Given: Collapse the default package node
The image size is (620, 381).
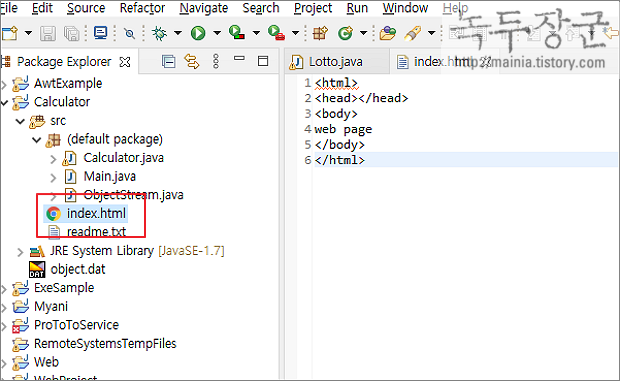Looking at the screenshot, I should (x=37, y=140).
